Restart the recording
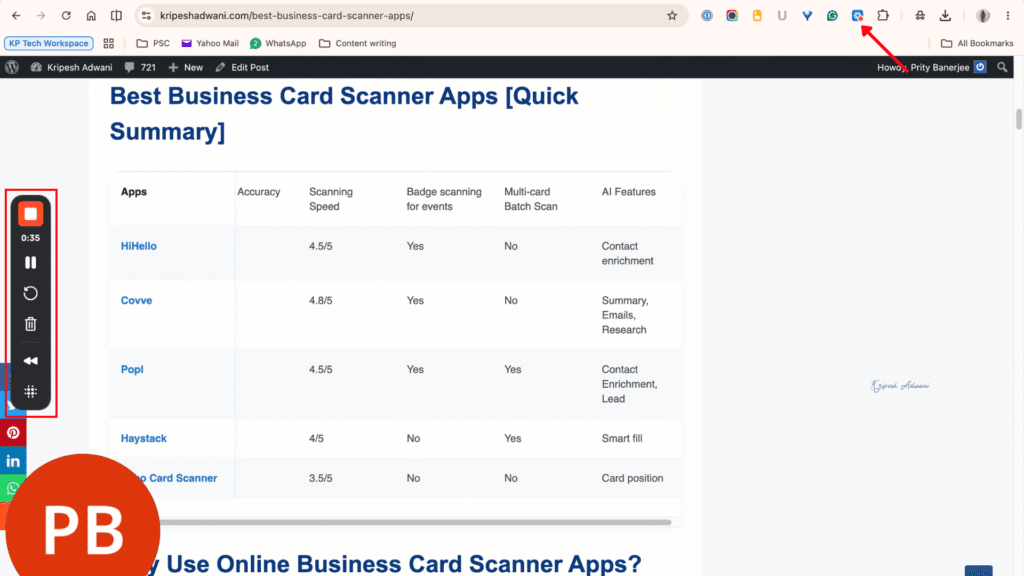The image size is (1024, 576). 30,293
